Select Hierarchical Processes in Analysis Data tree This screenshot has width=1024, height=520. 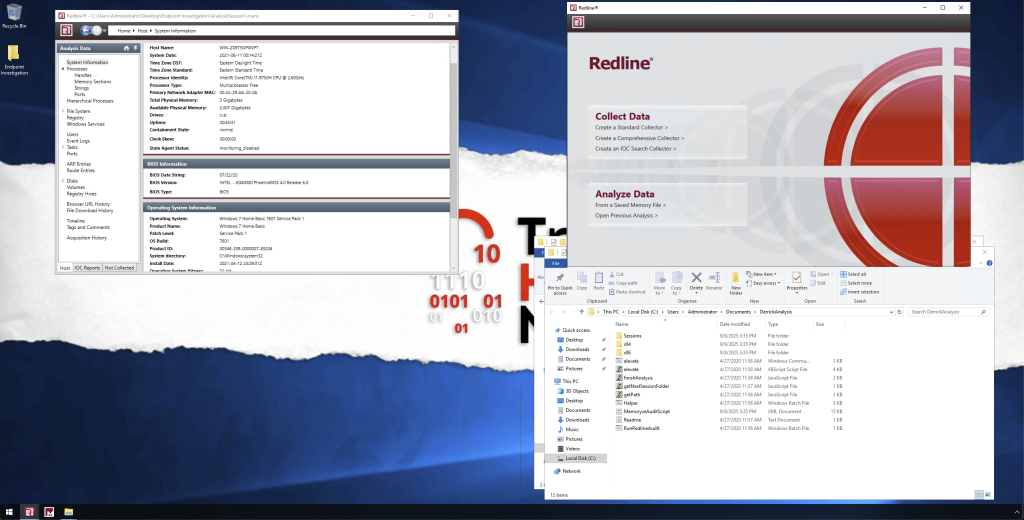pyautogui.click(x=90, y=101)
